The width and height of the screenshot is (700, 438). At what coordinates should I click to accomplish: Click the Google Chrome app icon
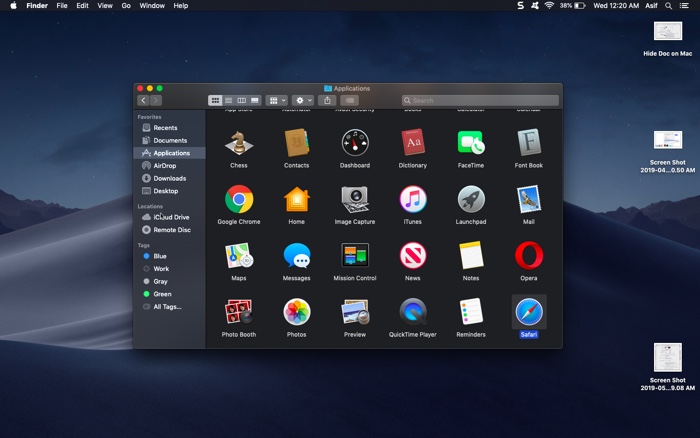(239, 199)
